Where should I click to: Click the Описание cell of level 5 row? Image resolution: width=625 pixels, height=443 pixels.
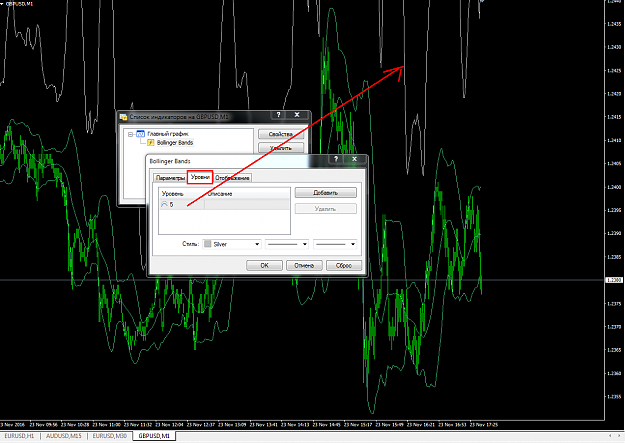click(247, 204)
